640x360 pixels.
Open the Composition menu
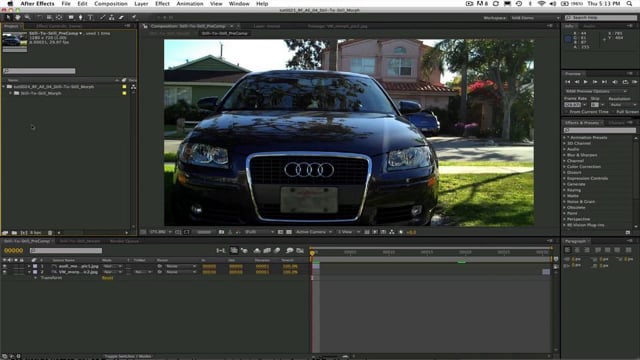coord(111,4)
